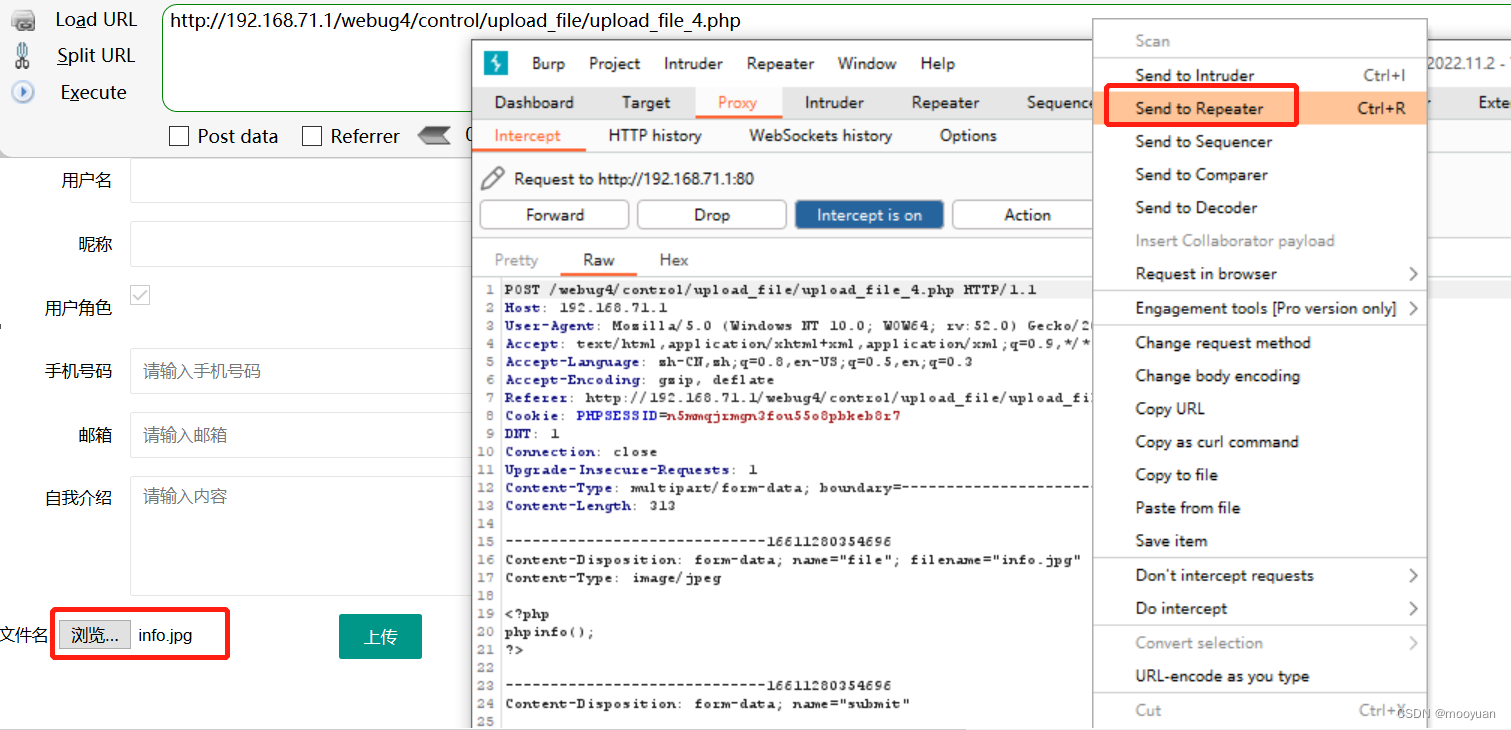Viewport: 1511px width, 730px height.
Task: Click the POST request line text
Action: (x=770, y=290)
